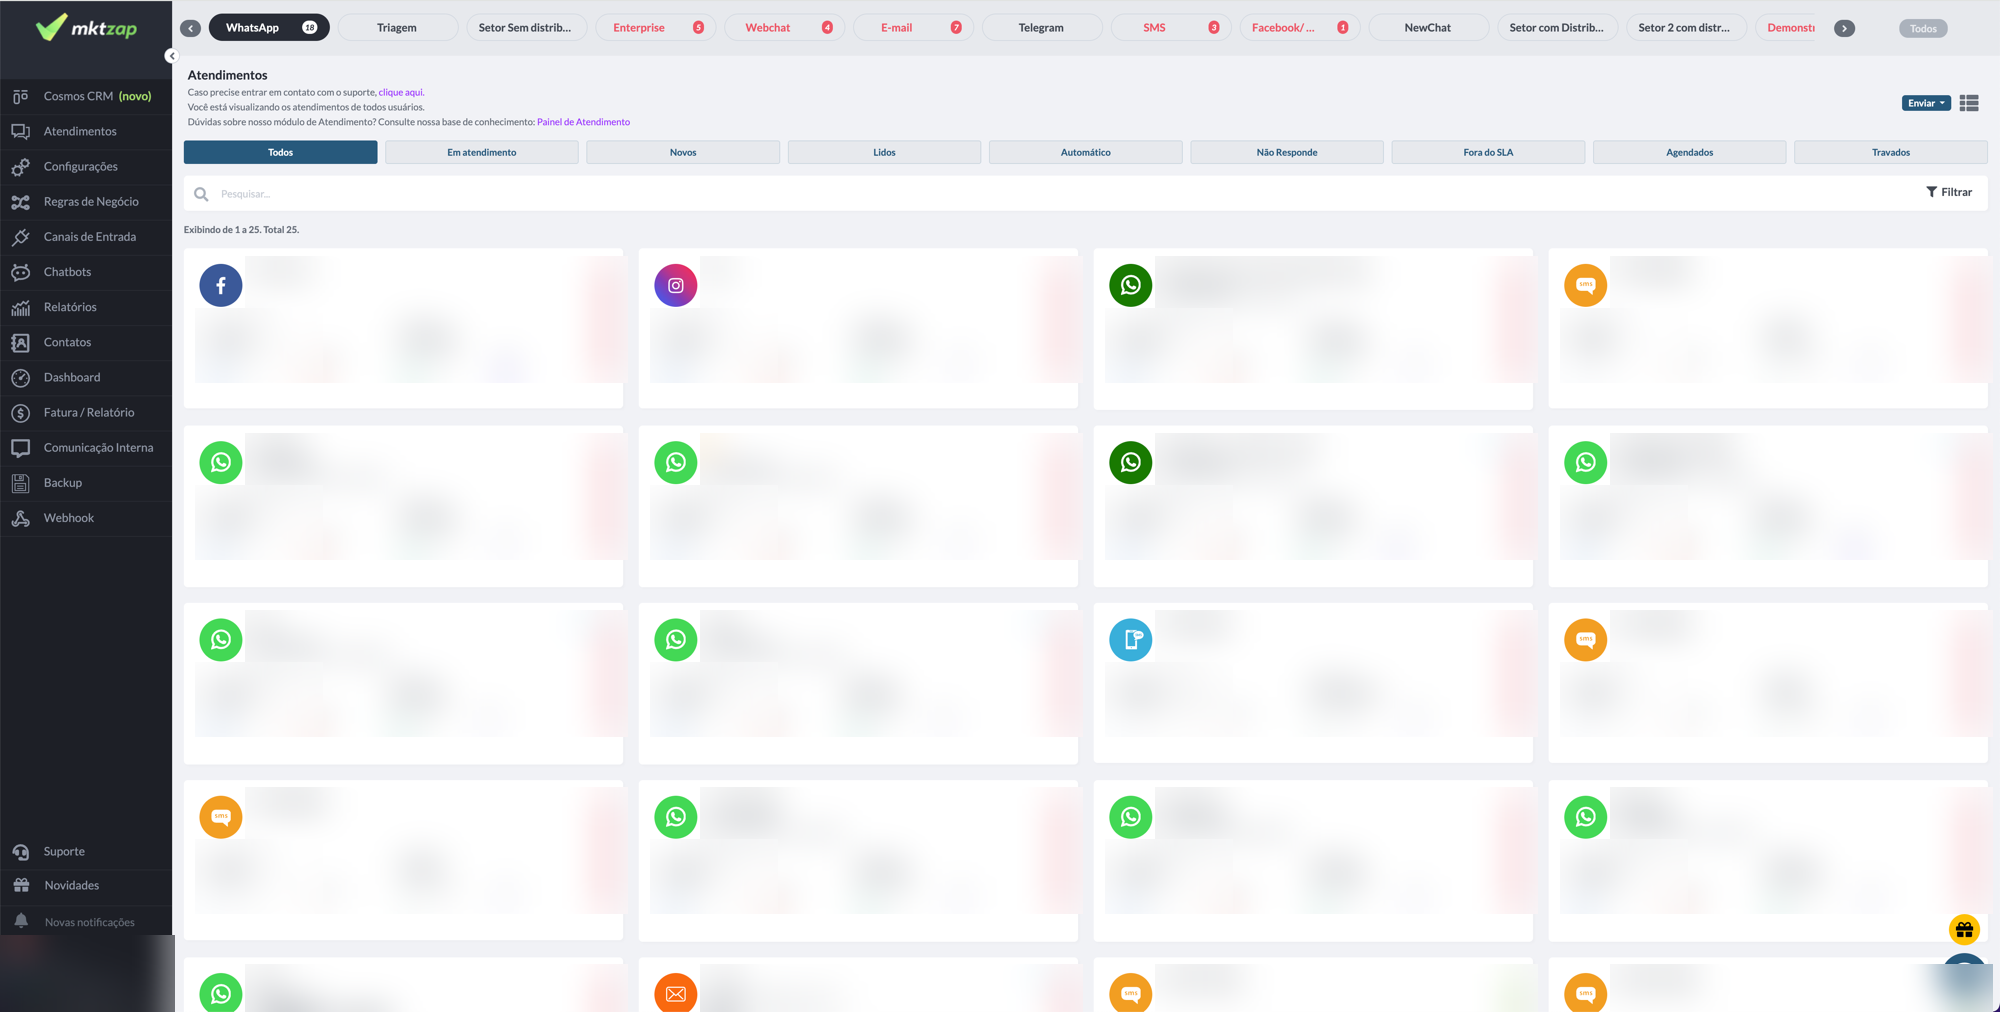The image size is (2000, 1012).
Task: Open Relatórios chart icon
Action: 20,307
